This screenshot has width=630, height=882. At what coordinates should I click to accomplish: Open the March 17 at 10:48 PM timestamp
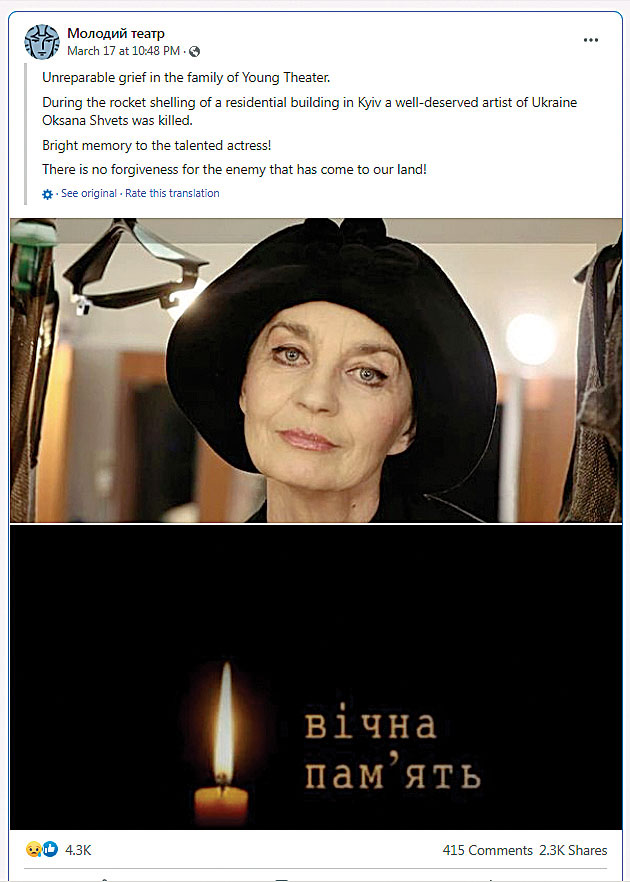pyautogui.click(x=123, y=51)
